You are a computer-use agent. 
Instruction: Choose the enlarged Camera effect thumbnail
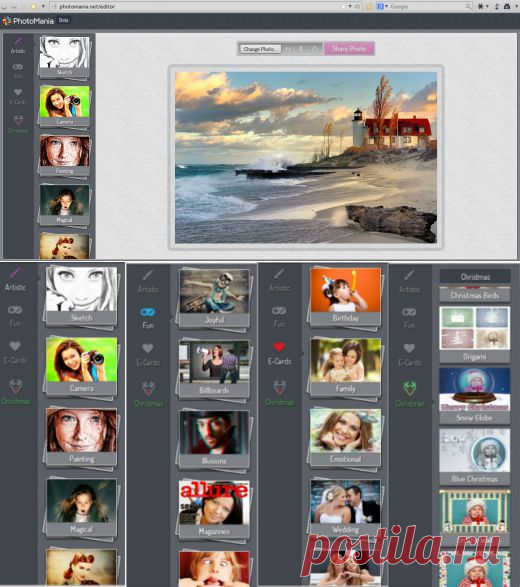click(x=81, y=366)
